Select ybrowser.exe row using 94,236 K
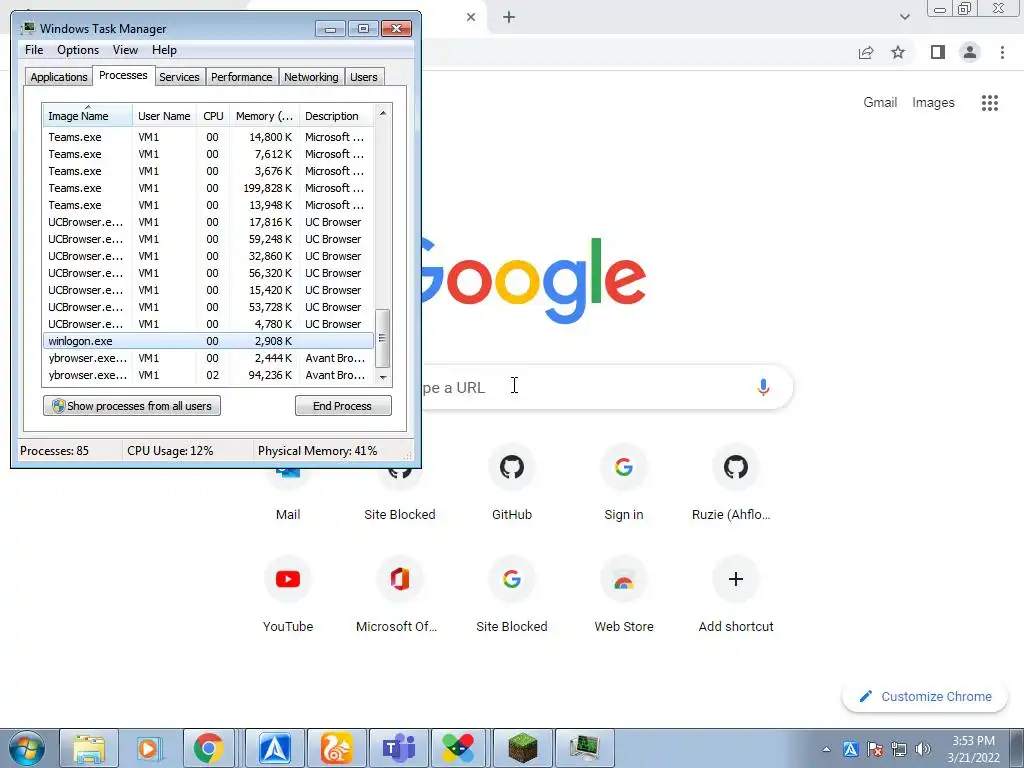 pyautogui.click(x=208, y=375)
